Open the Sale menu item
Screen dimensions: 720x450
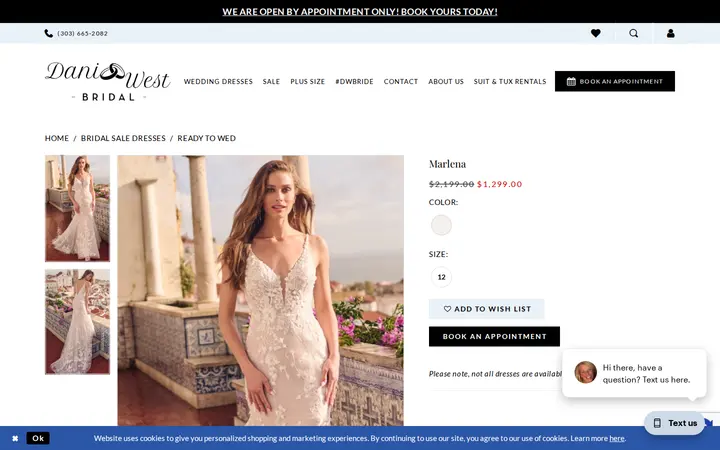pyautogui.click(x=271, y=81)
